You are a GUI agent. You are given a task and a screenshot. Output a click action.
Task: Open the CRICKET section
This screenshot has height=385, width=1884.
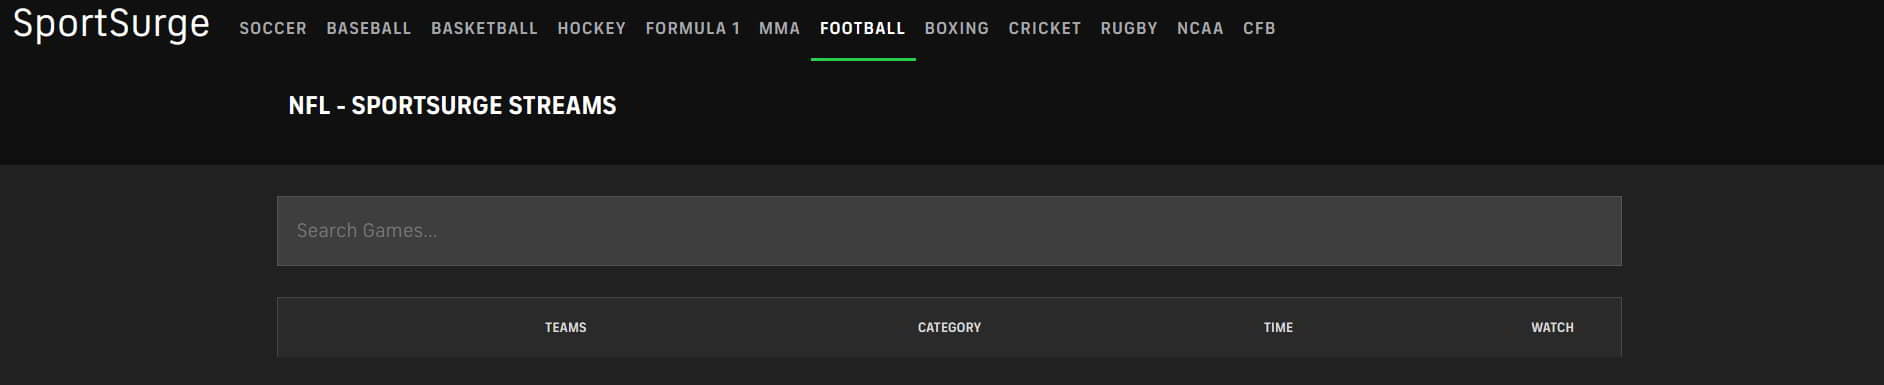(x=1044, y=29)
